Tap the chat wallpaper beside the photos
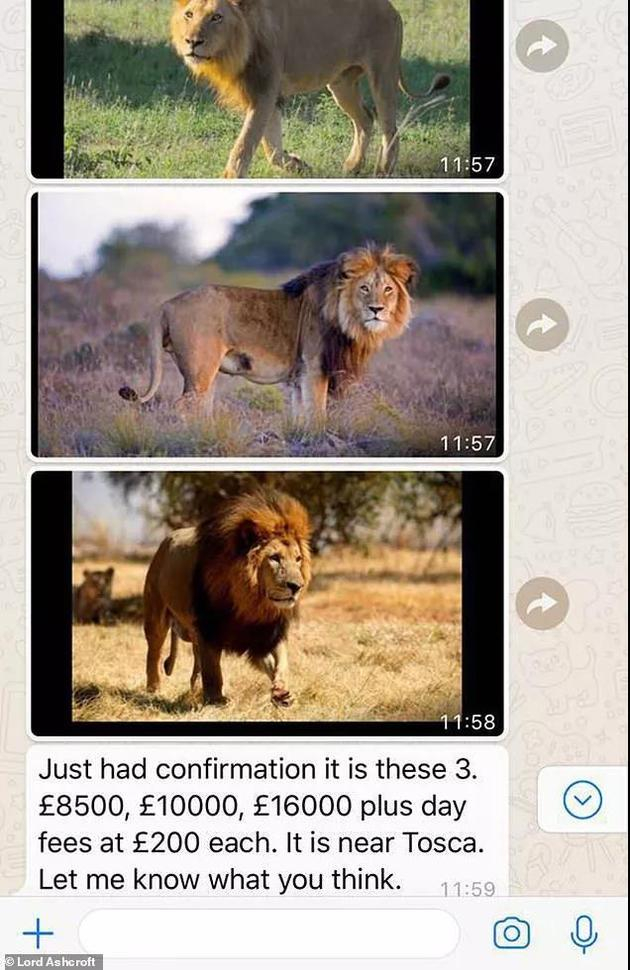Viewport: 630px width, 970px height. (572, 464)
